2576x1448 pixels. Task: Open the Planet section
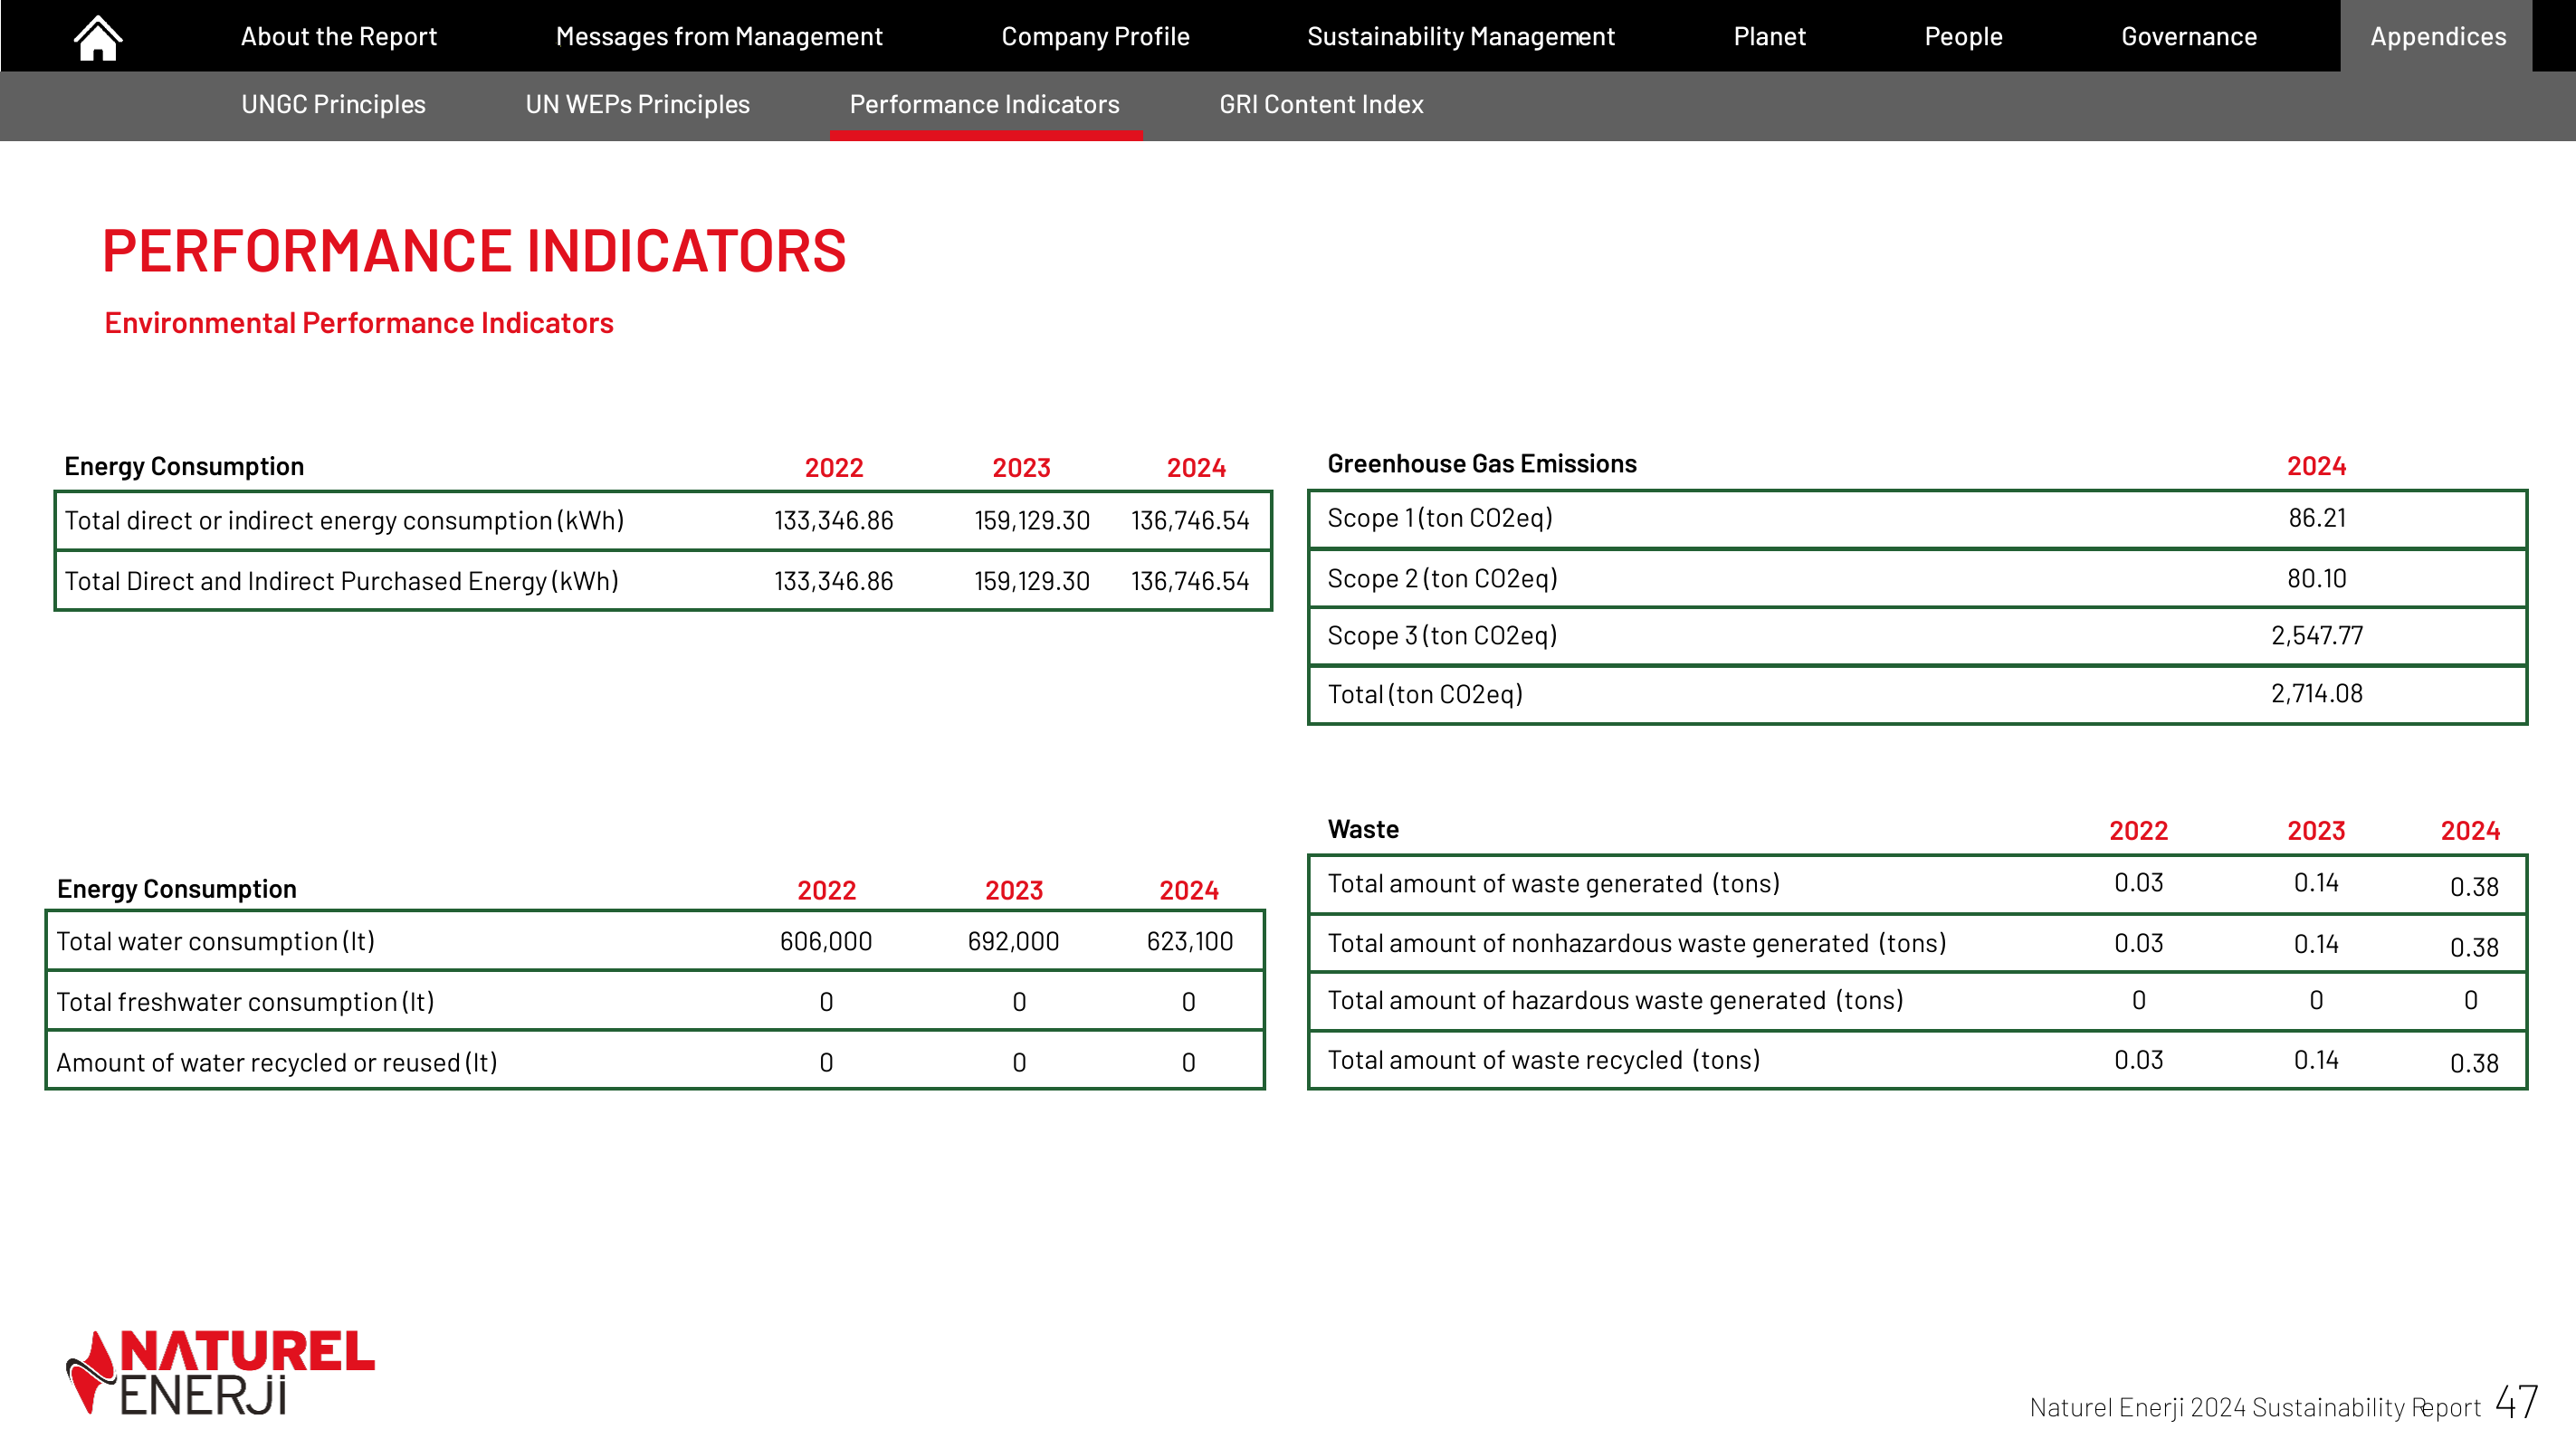[1769, 37]
